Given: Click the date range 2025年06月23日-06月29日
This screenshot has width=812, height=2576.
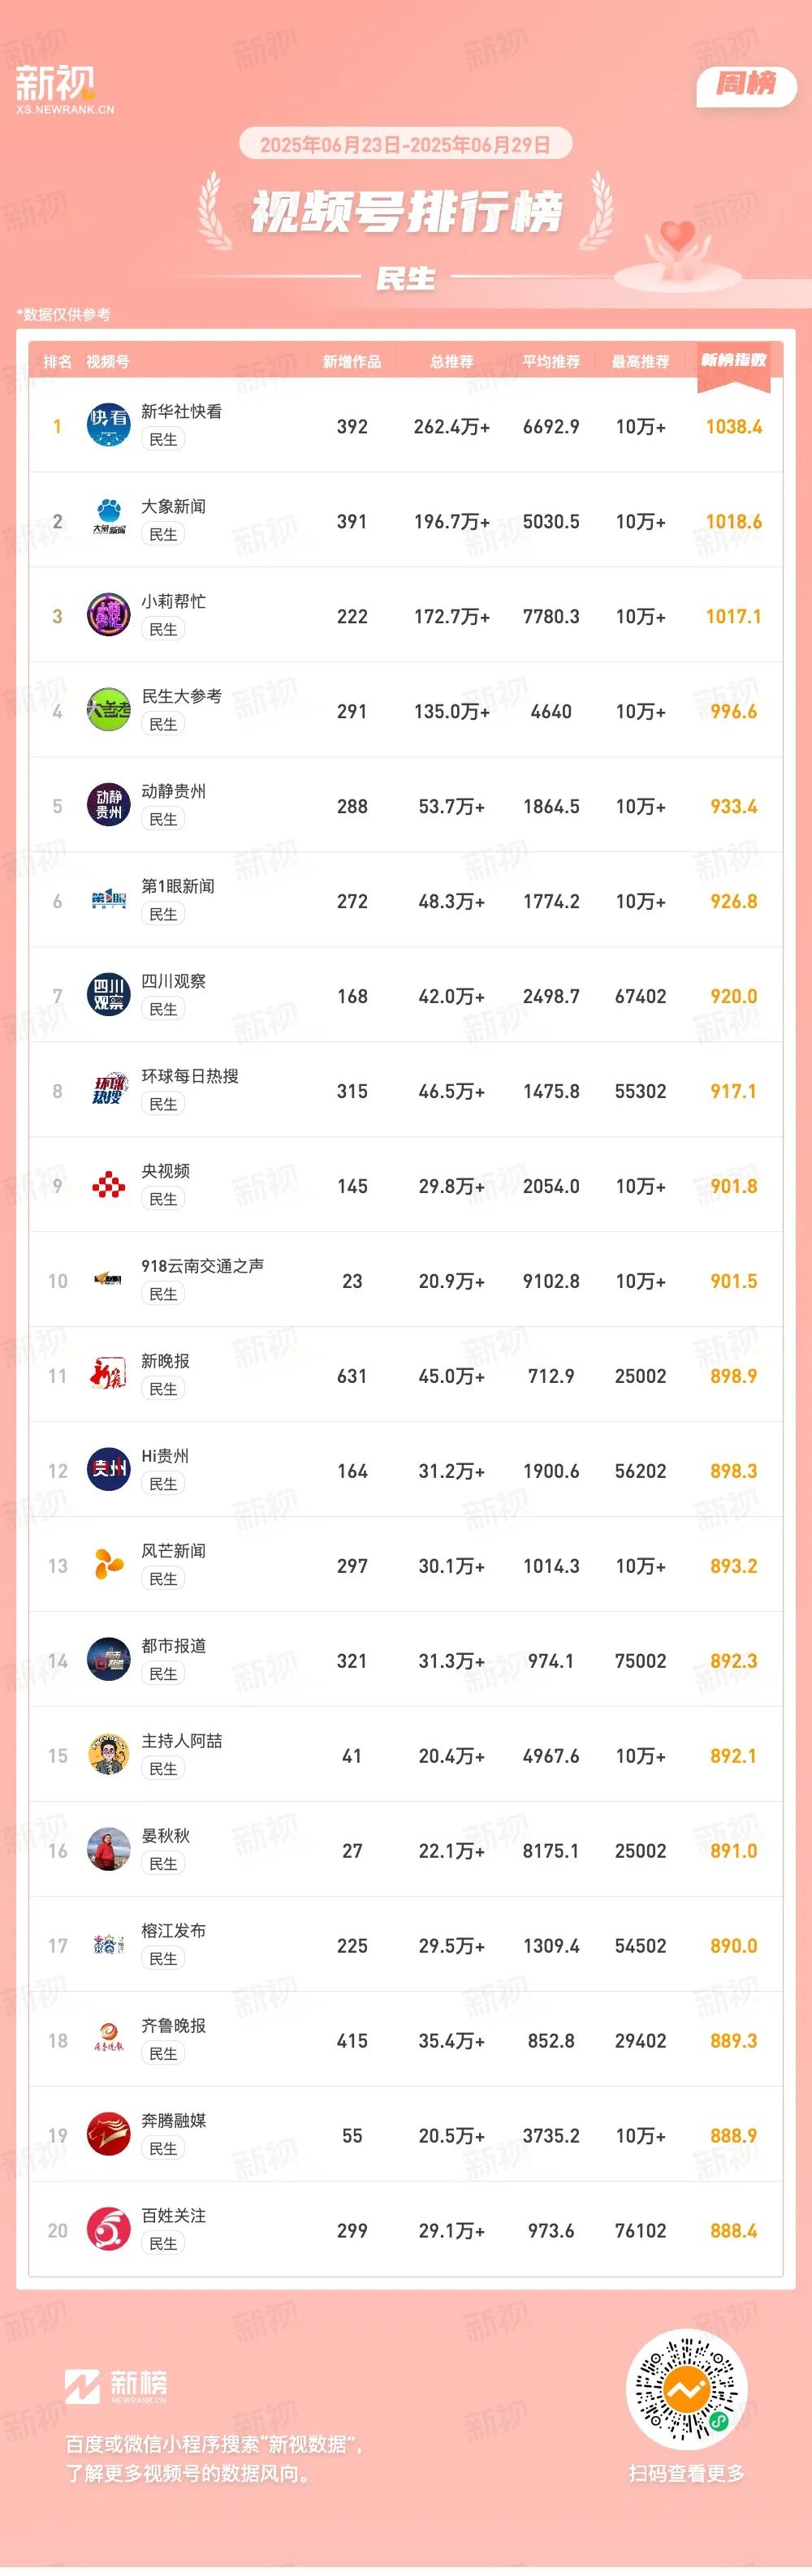Looking at the screenshot, I should click(x=405, y=144).
